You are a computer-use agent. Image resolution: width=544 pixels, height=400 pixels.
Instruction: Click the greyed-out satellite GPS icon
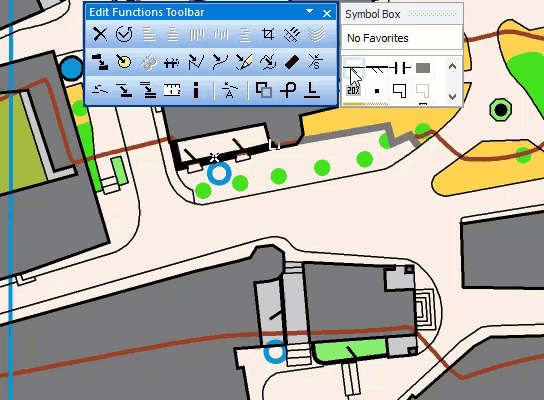[x=148, y=63]
